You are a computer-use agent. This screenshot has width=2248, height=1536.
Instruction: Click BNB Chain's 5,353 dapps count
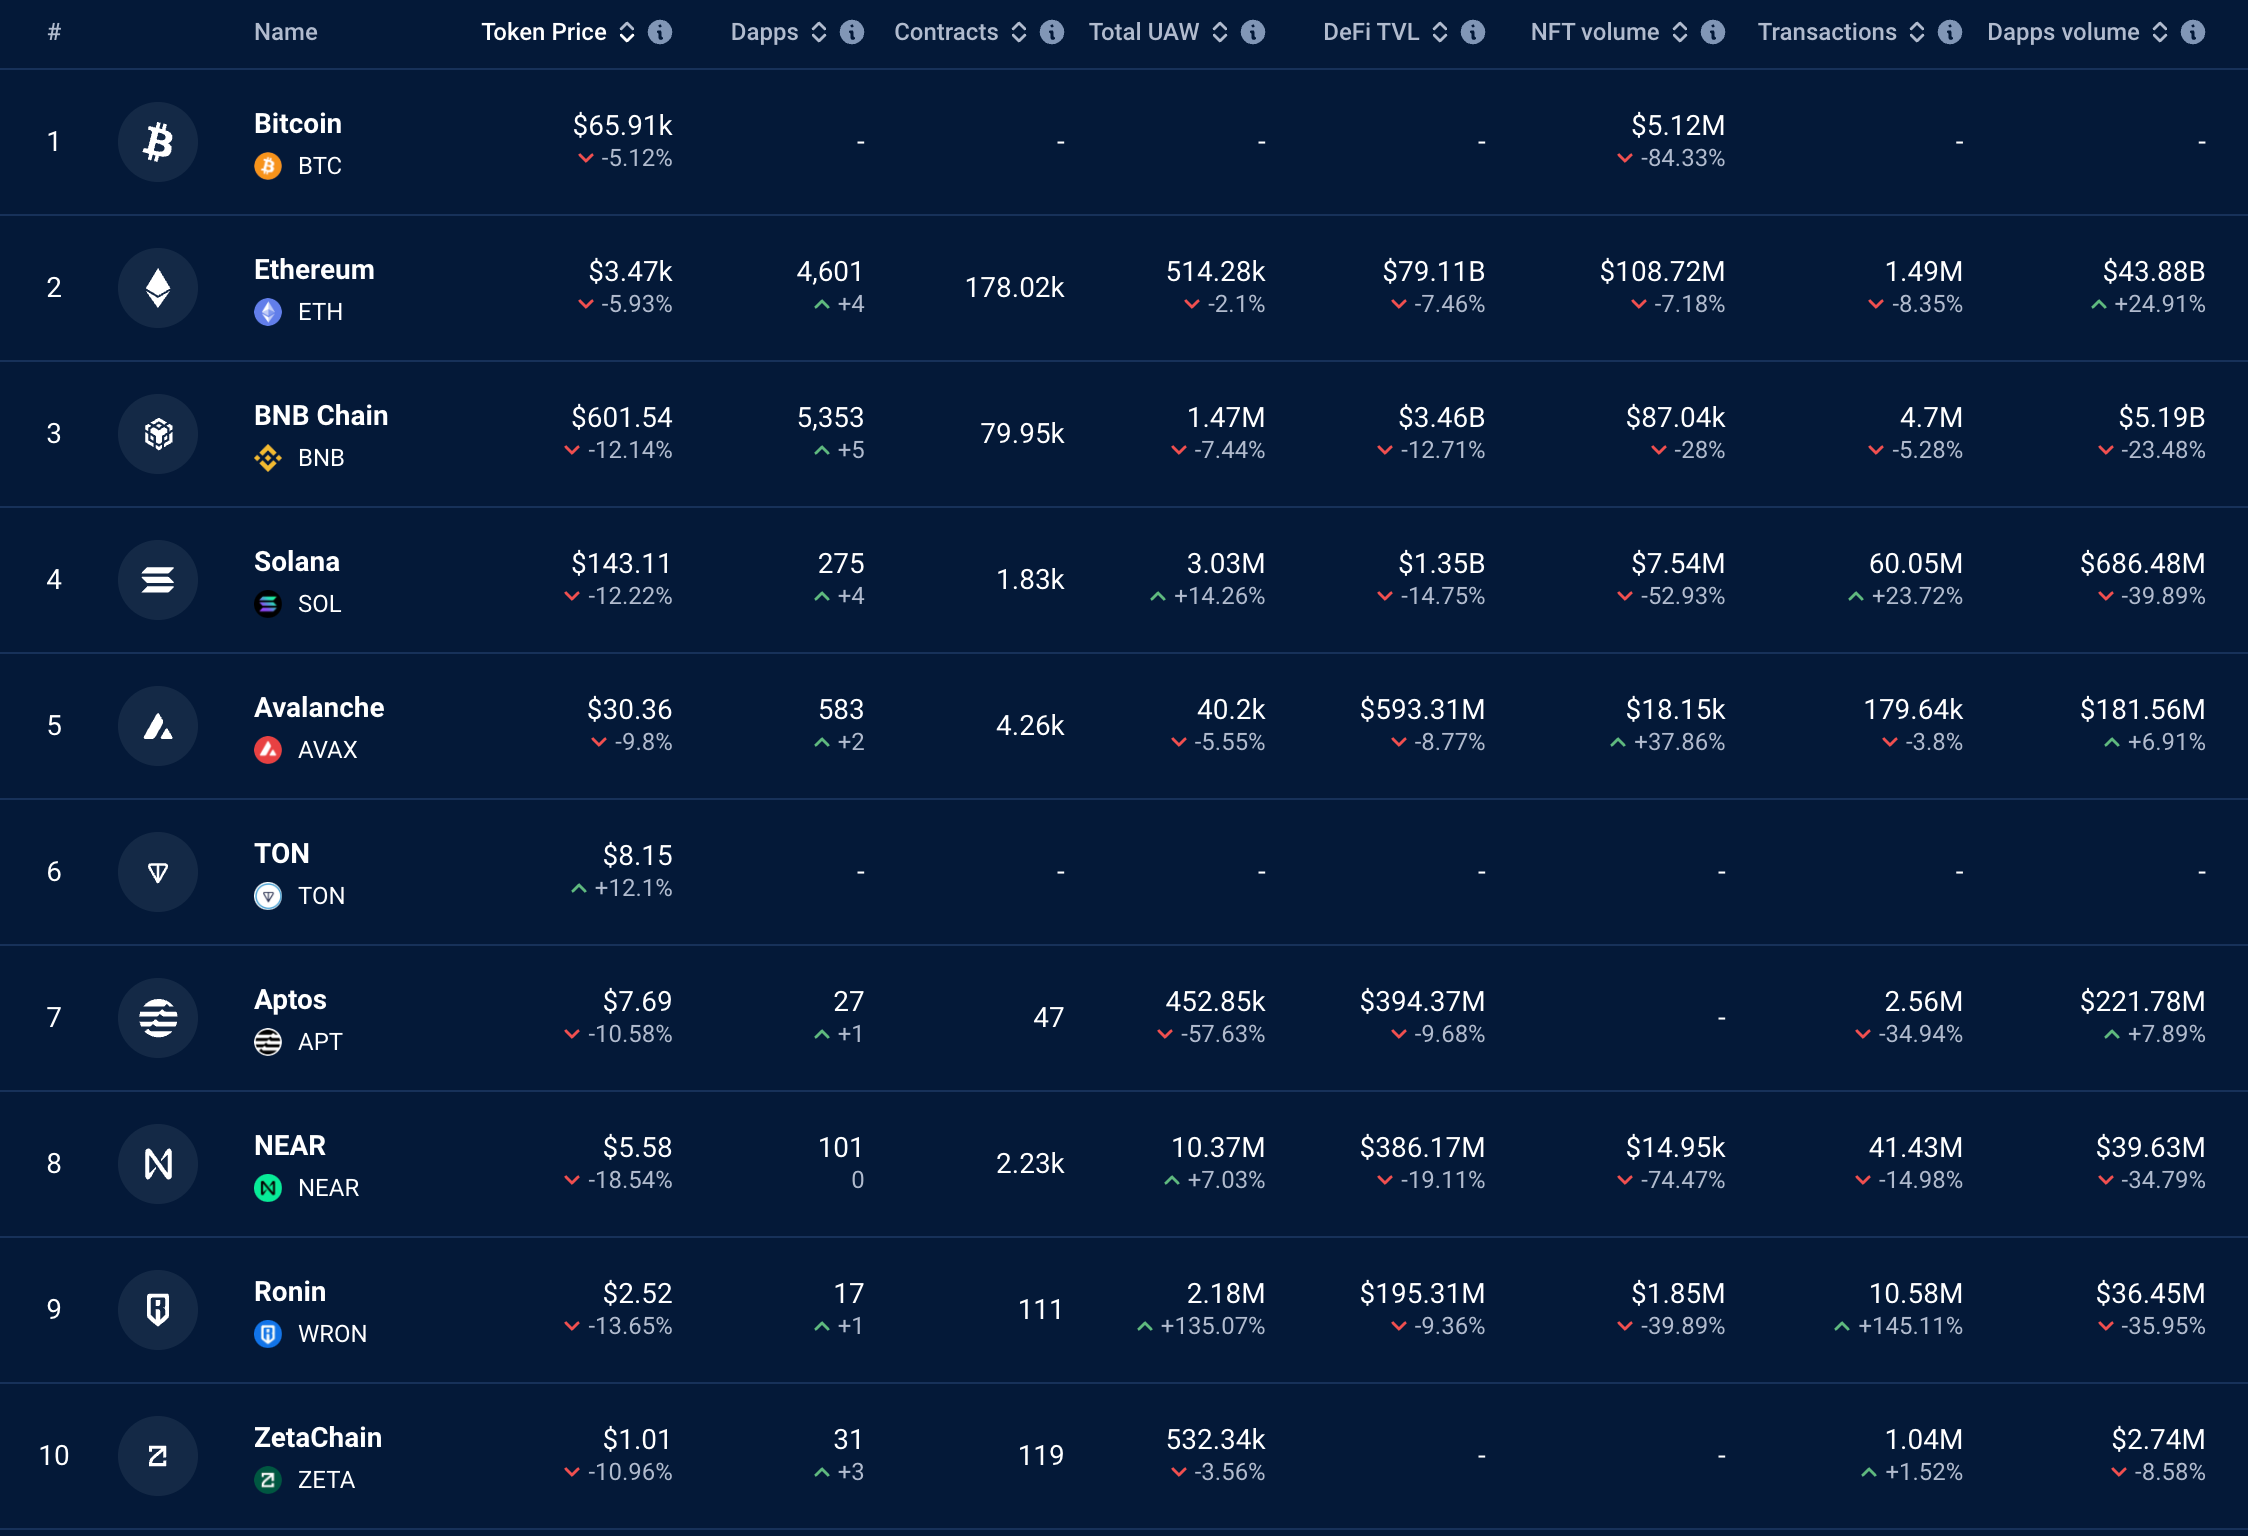tap(830, 417)
